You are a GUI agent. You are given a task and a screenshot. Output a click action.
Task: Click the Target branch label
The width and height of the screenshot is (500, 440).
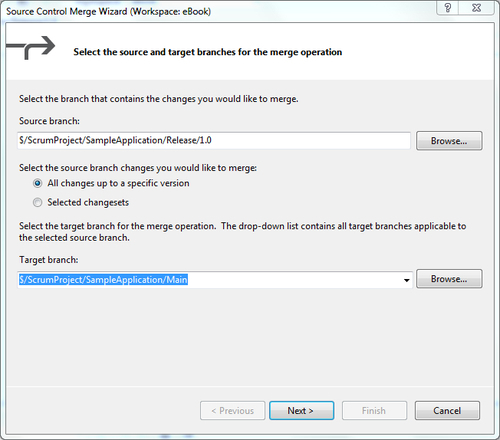coord(49,260)
